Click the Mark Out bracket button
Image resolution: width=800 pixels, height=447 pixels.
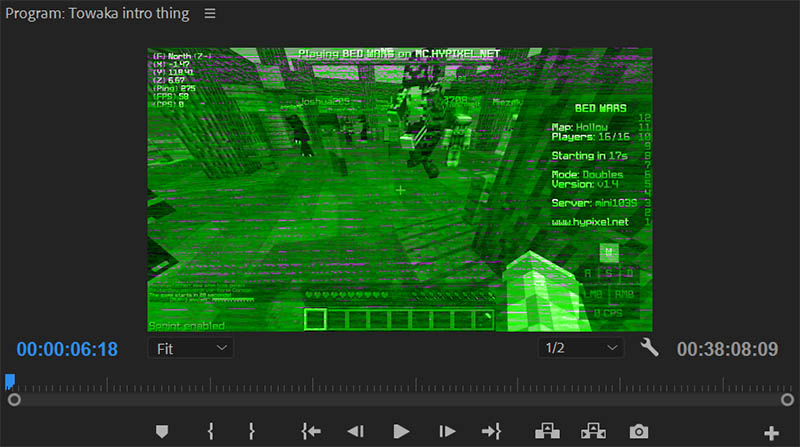click(252, 432)
